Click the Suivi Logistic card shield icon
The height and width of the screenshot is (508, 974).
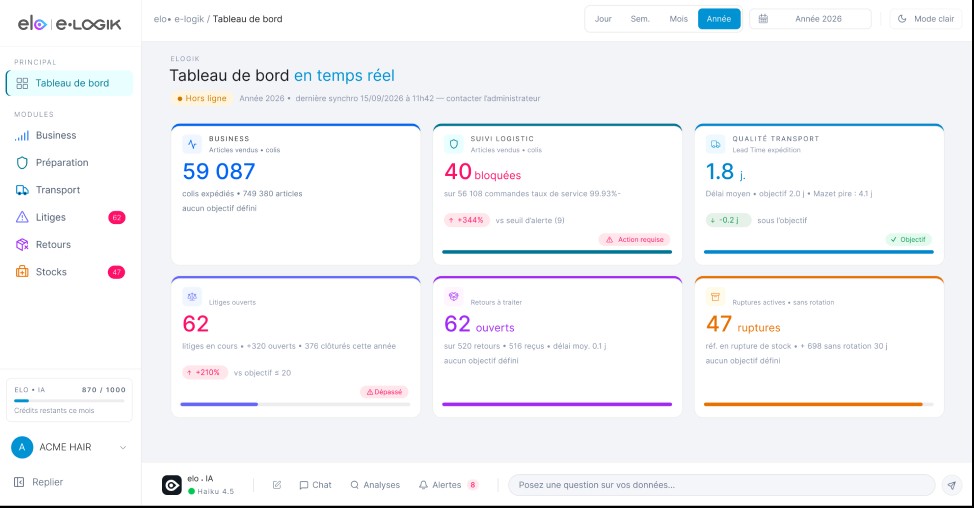click(453, 144)
